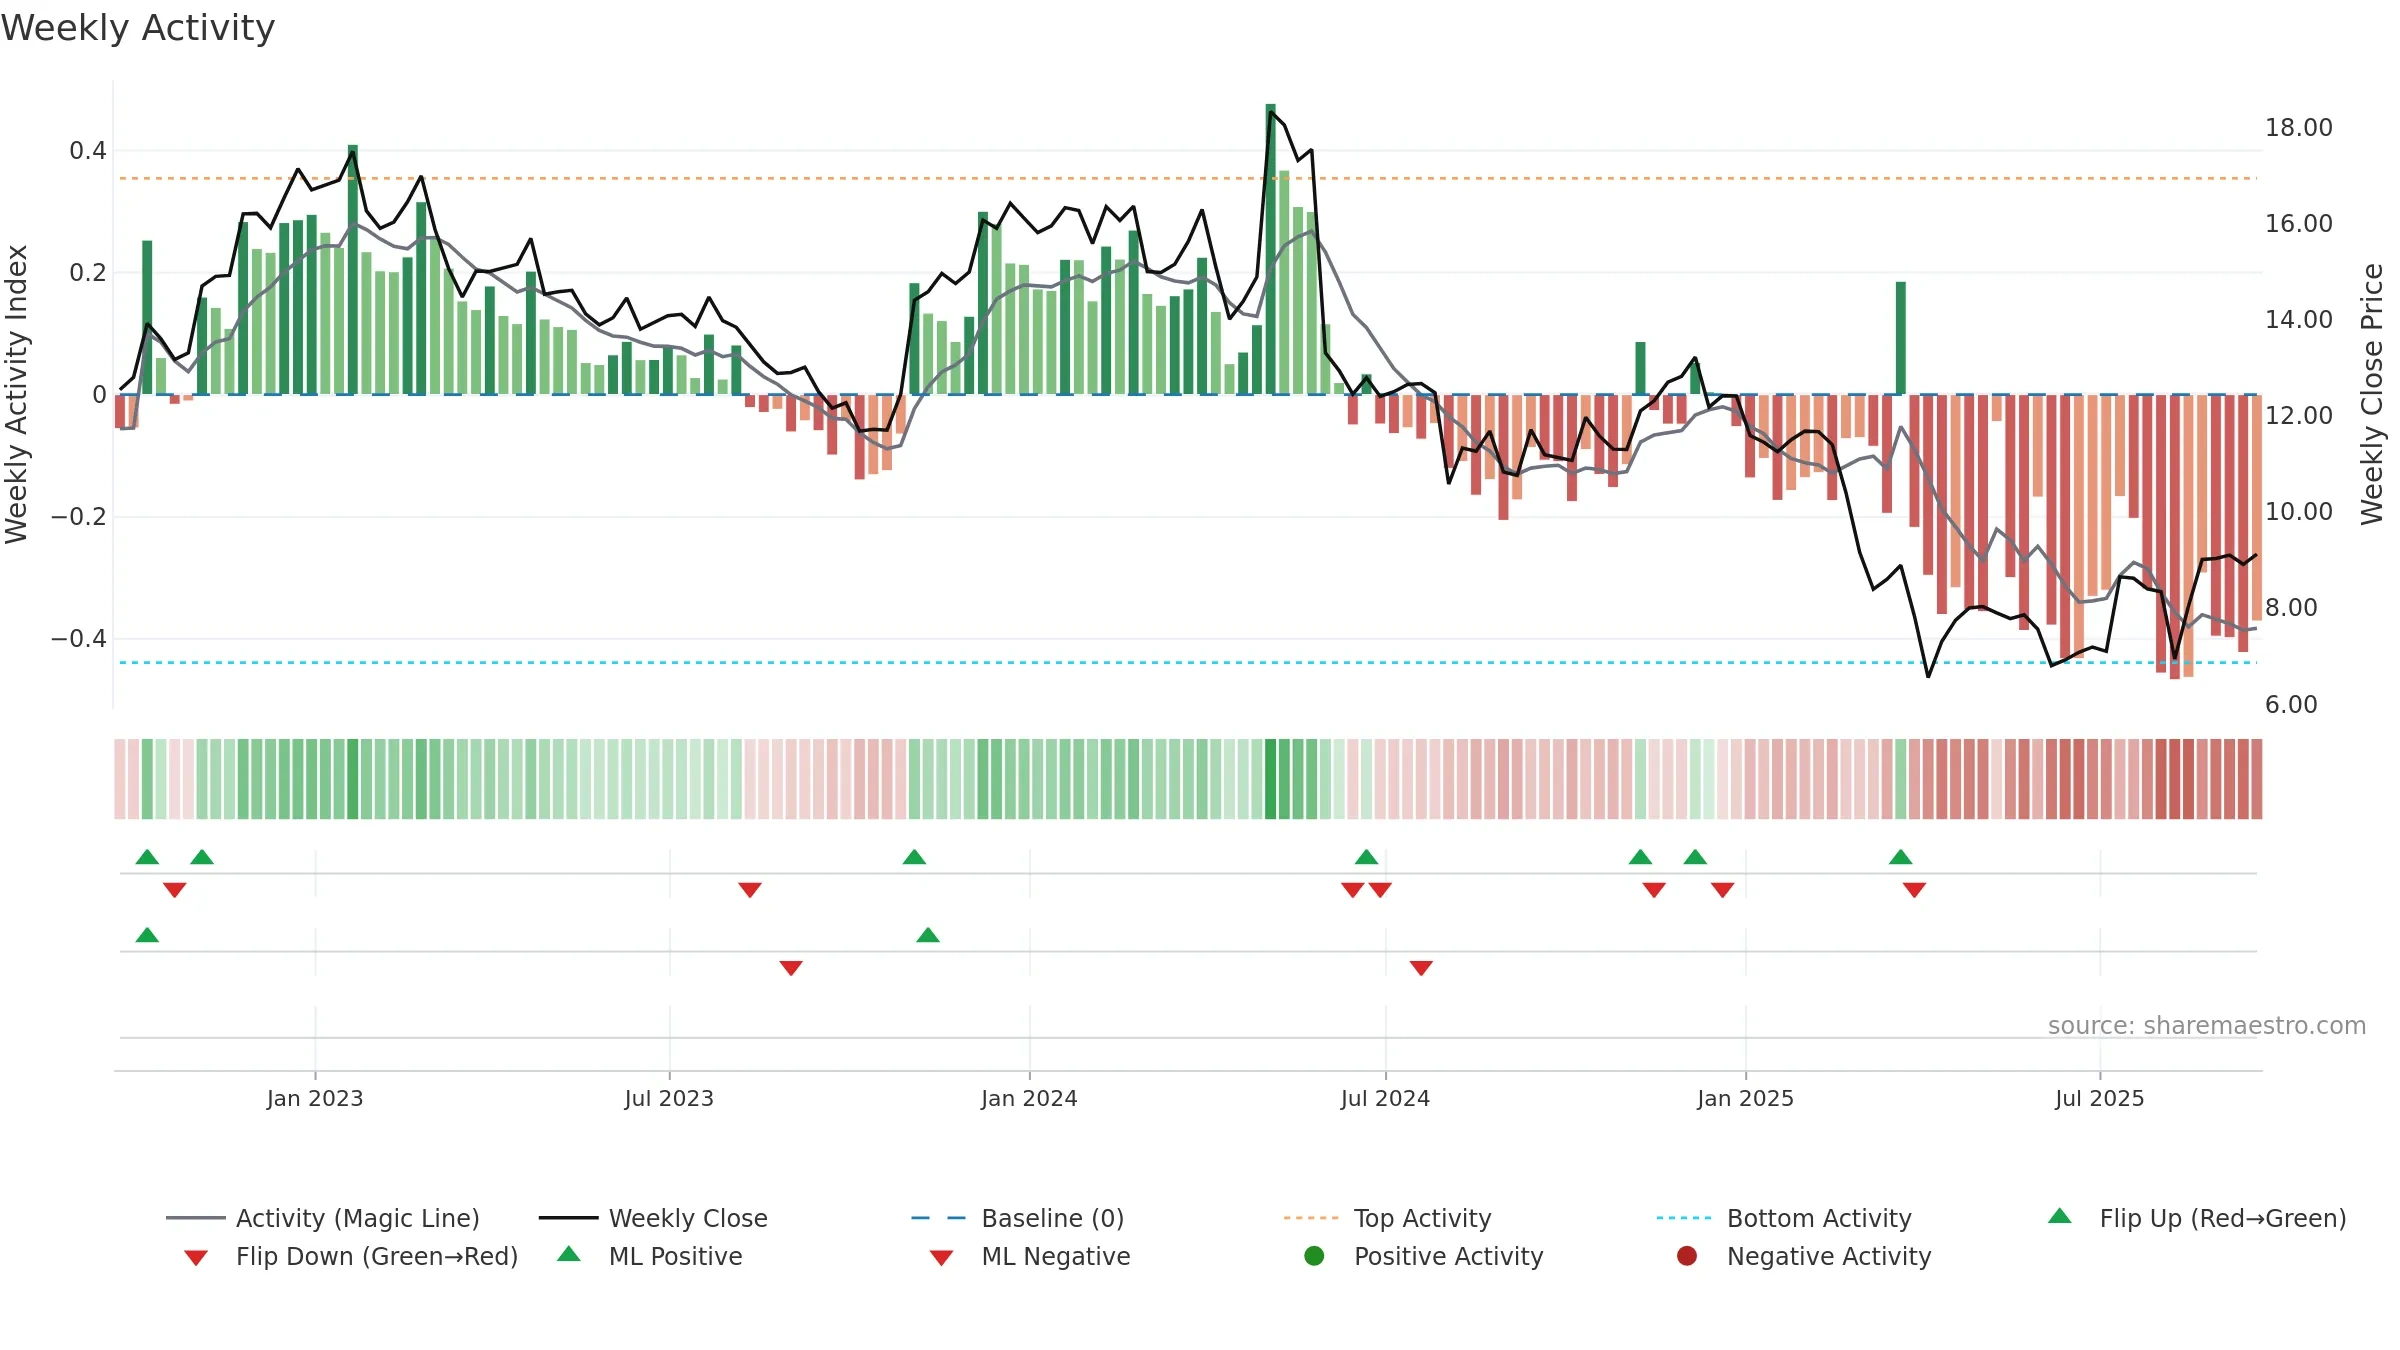Click the tallest green bar near 18.00
Screen dimensions: 2400x1350
[1270, 249]
